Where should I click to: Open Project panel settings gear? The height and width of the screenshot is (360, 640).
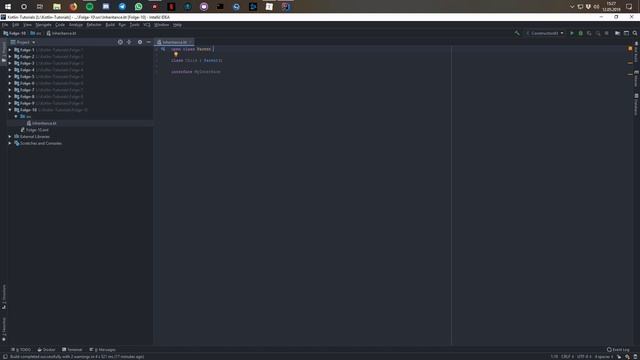tap(140, 42)
